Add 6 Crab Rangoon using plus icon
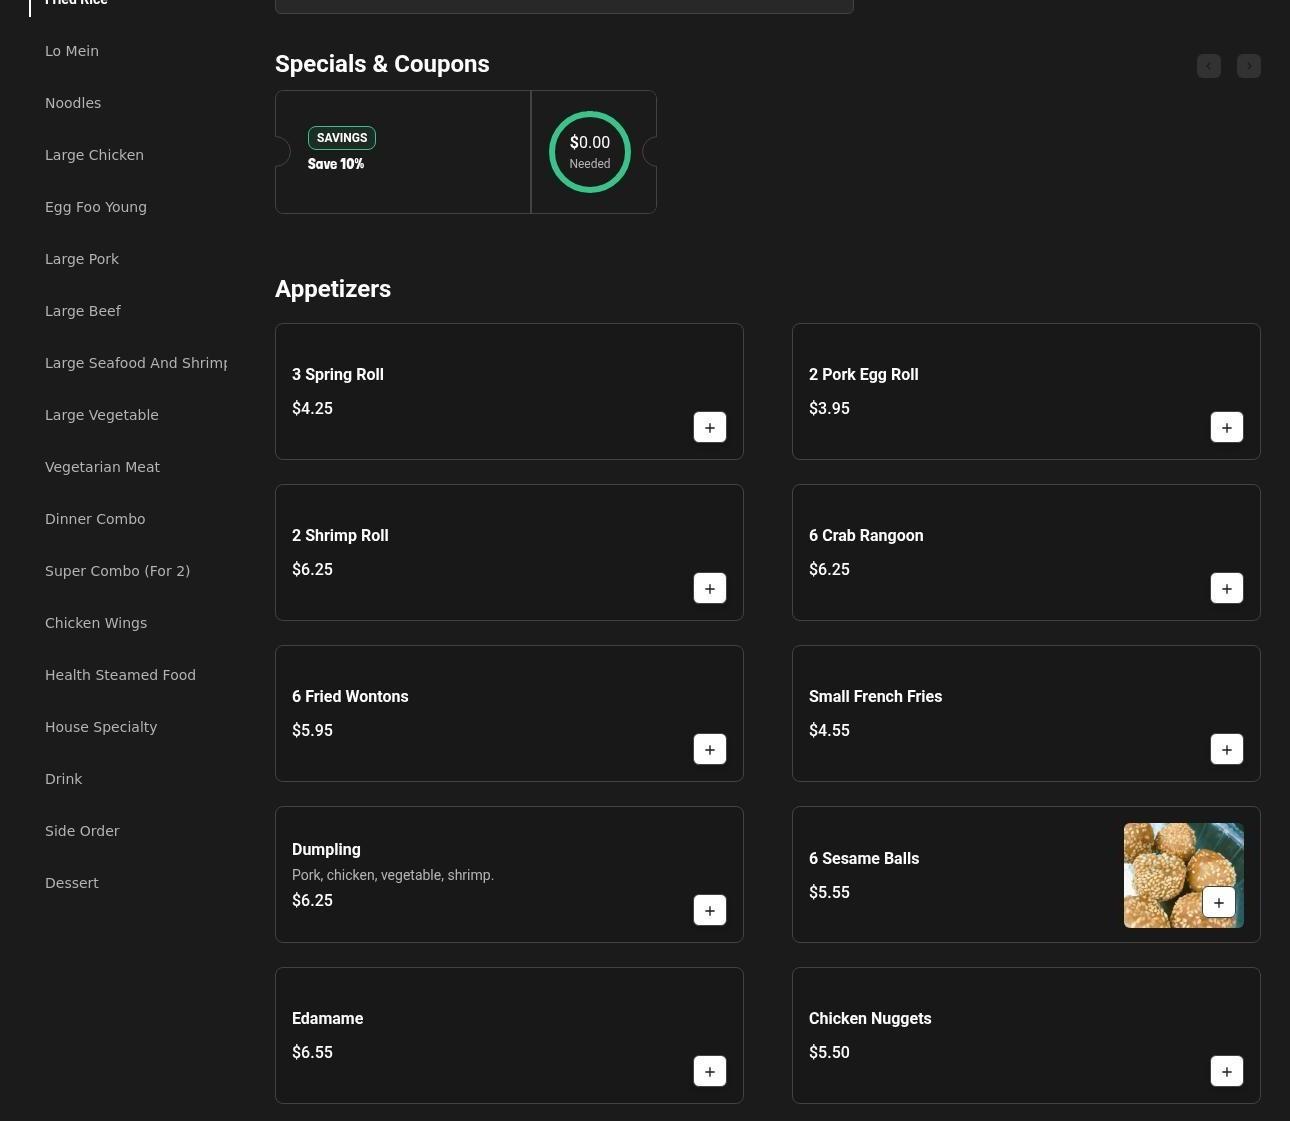Image resolution: width=1290 pixels, height=1121 pixels. 1226,589
